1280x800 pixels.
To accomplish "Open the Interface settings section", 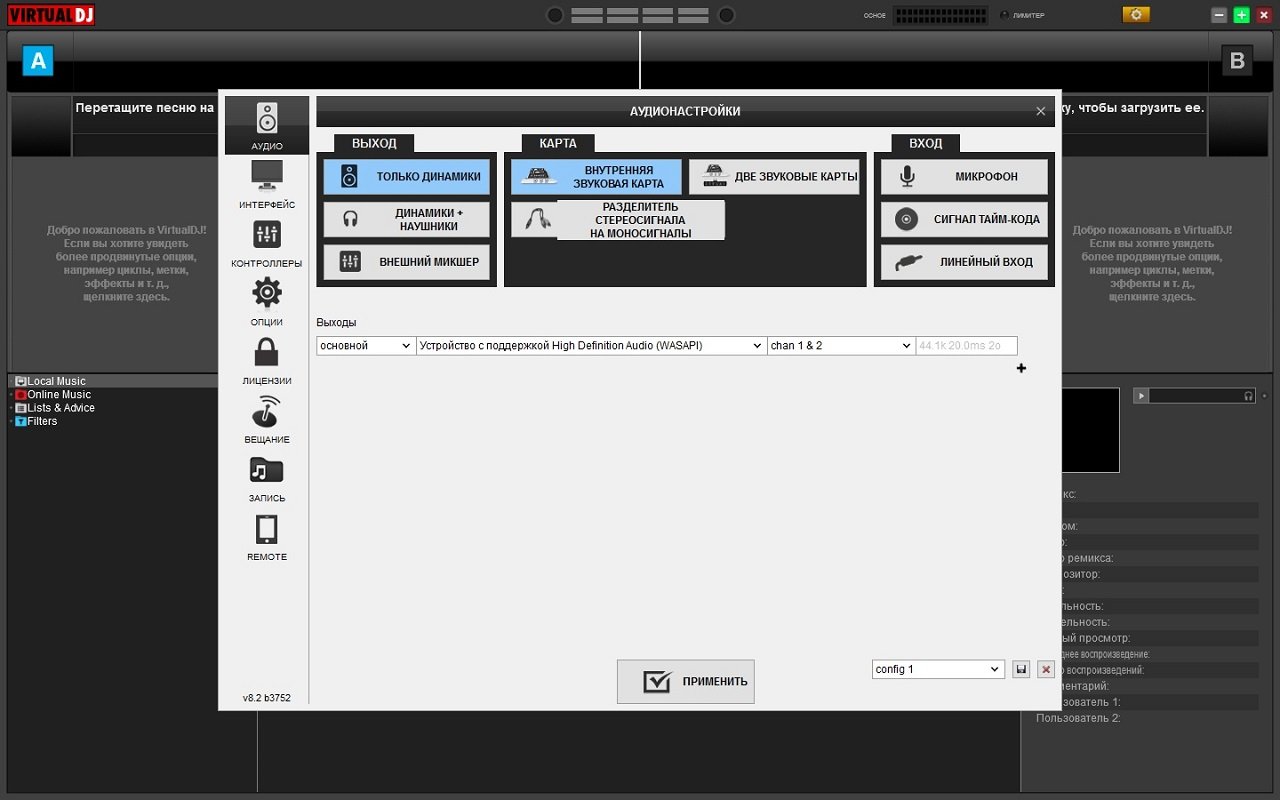I will (267, 184).
